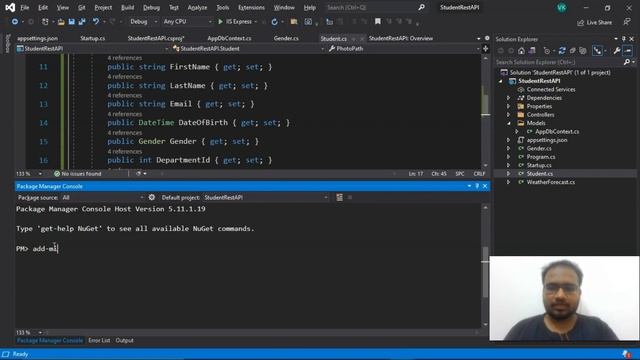Click the Open File folder icon

(61, 22)
